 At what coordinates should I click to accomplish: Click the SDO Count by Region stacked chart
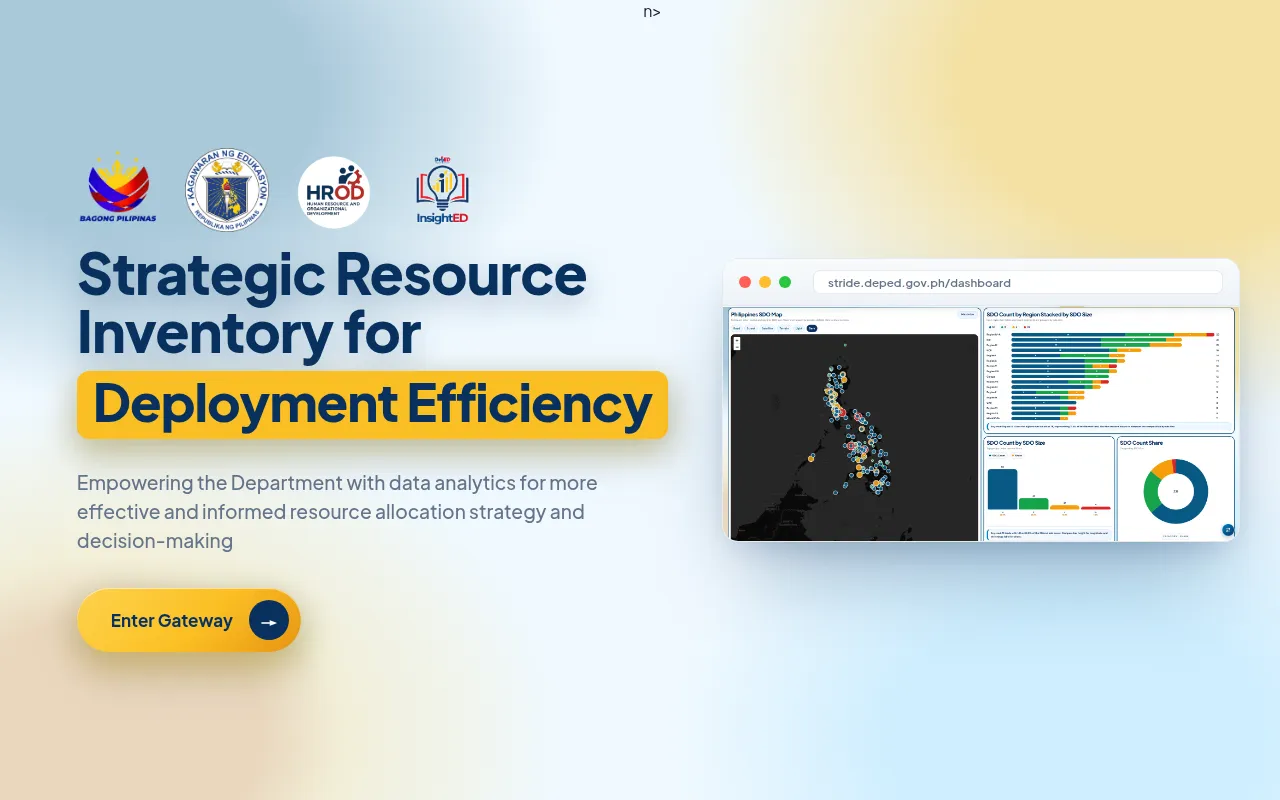[1109, 370]
